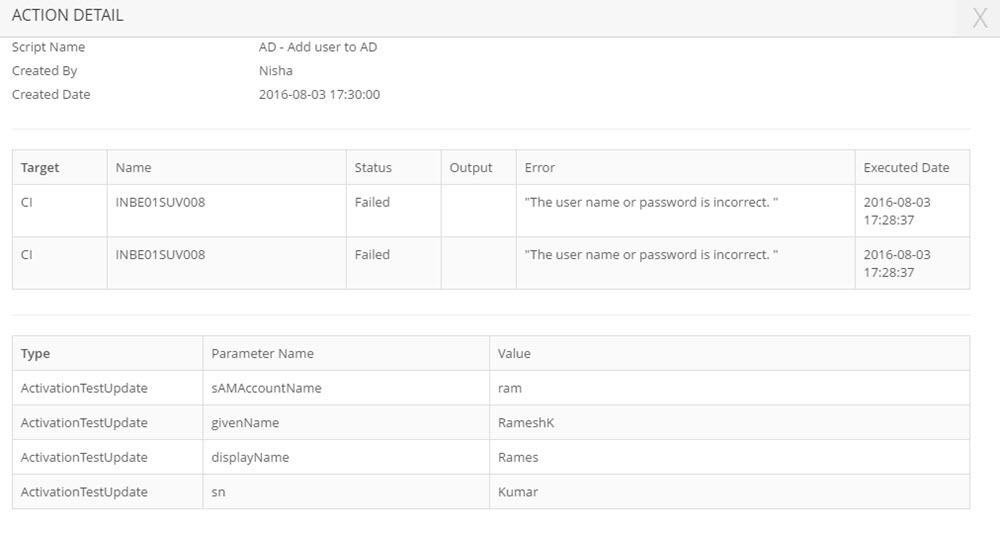Select the Name column header

[133, 168]
